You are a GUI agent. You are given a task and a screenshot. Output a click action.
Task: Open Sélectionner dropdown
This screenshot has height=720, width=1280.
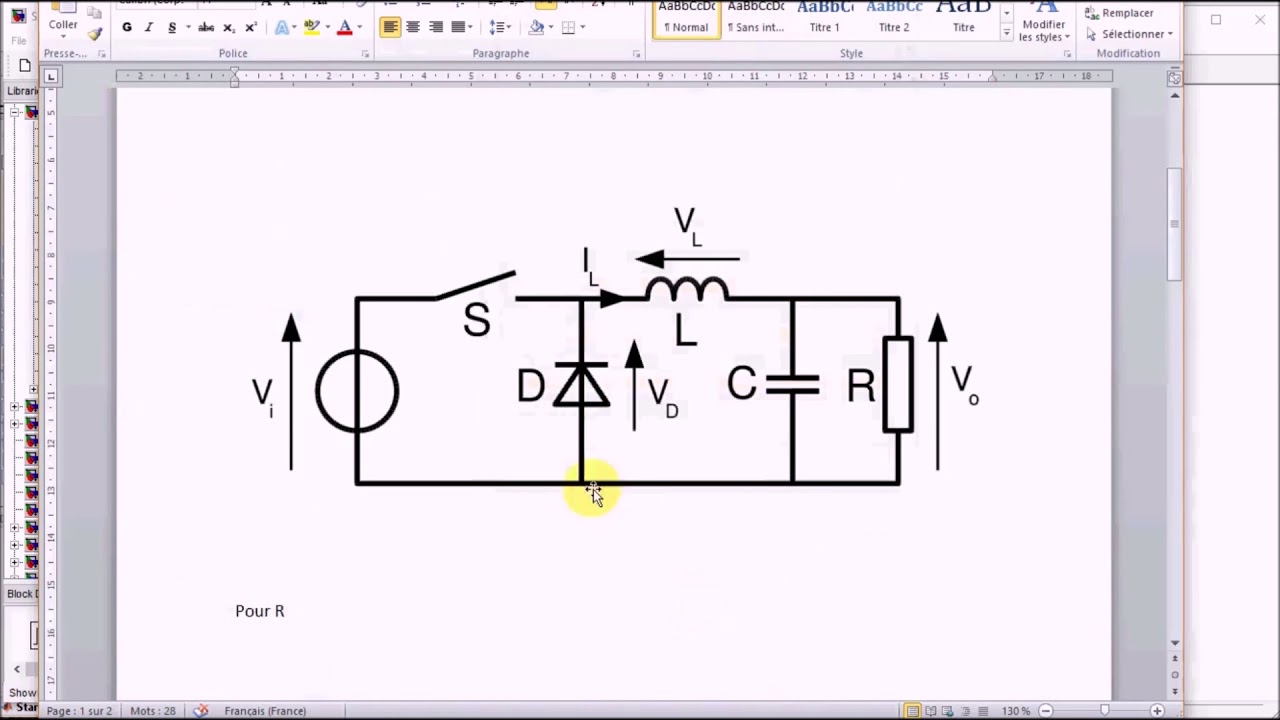click(1130, 34)
